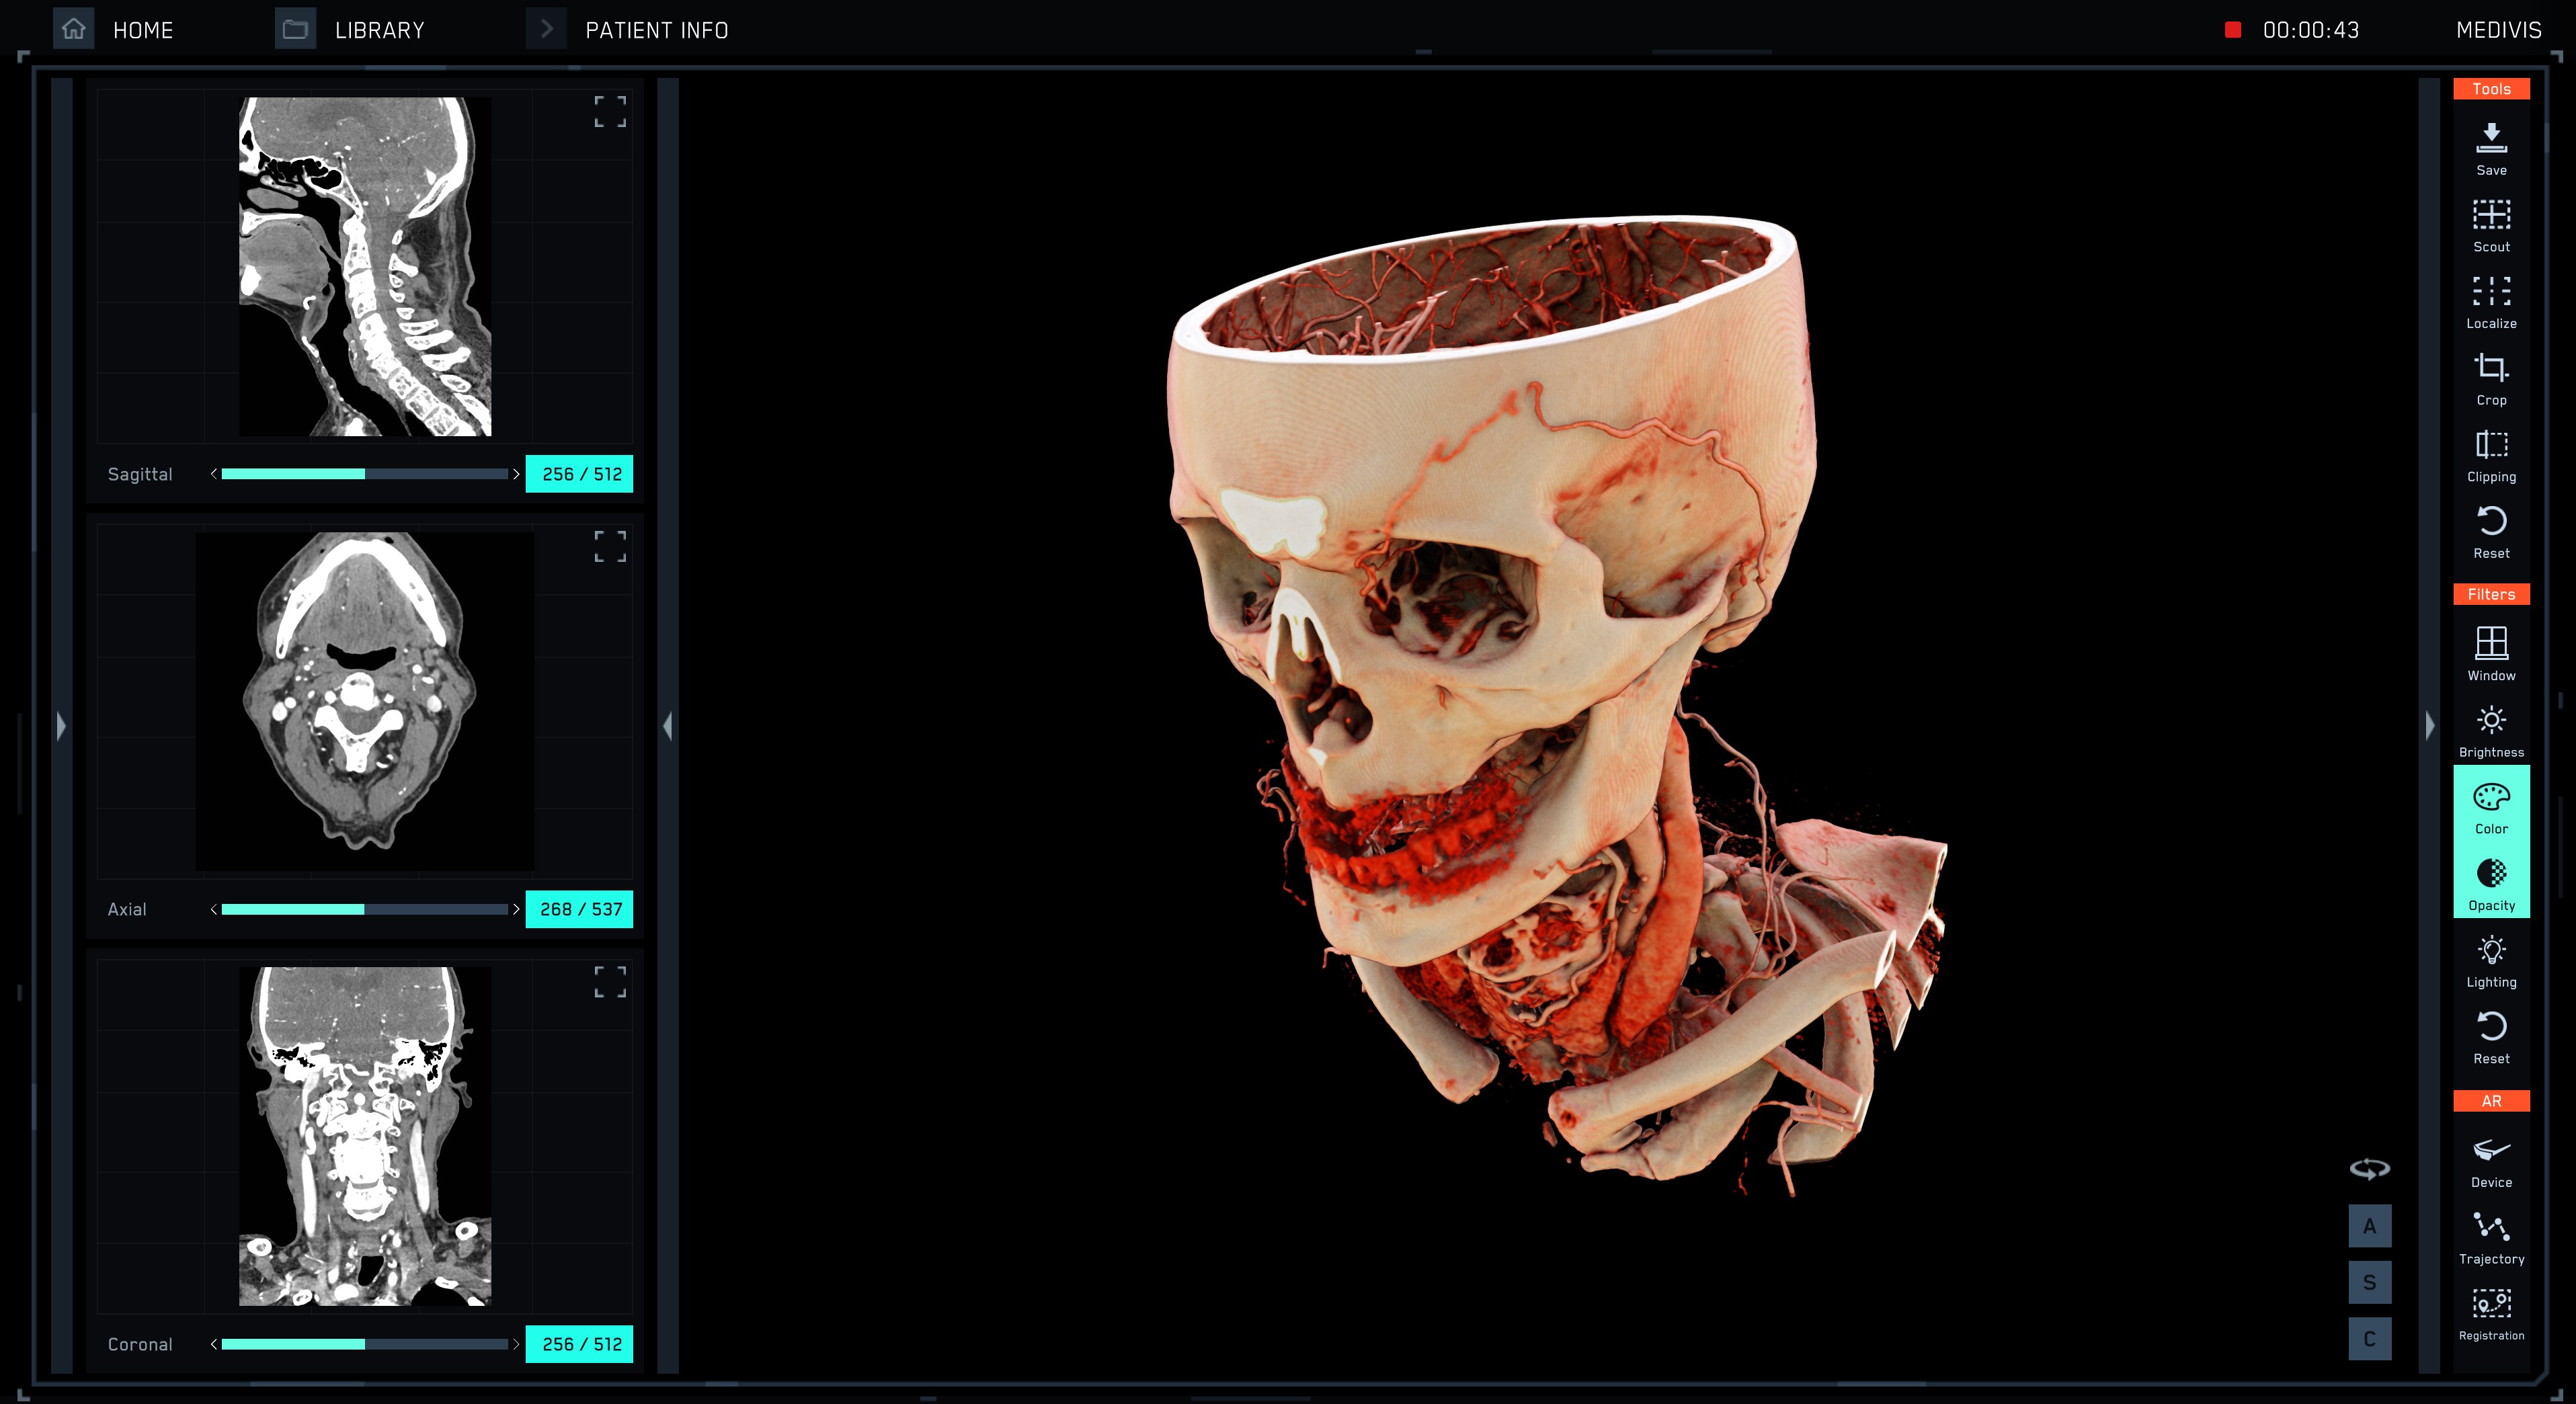The image size is (2576, 1404).
Task: Toggle axial view with the A button
Action: (2370, 1225)
